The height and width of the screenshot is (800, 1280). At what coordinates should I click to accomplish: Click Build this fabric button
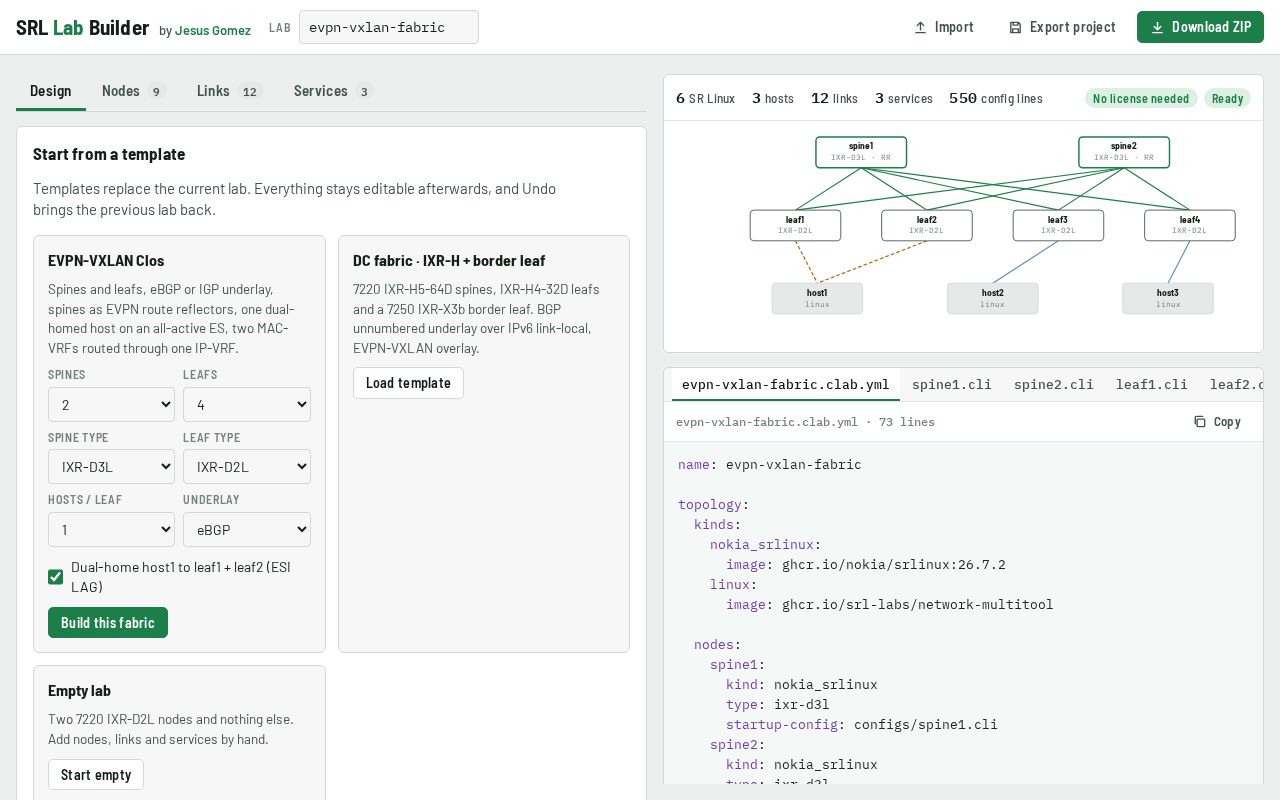click(108, 623)
